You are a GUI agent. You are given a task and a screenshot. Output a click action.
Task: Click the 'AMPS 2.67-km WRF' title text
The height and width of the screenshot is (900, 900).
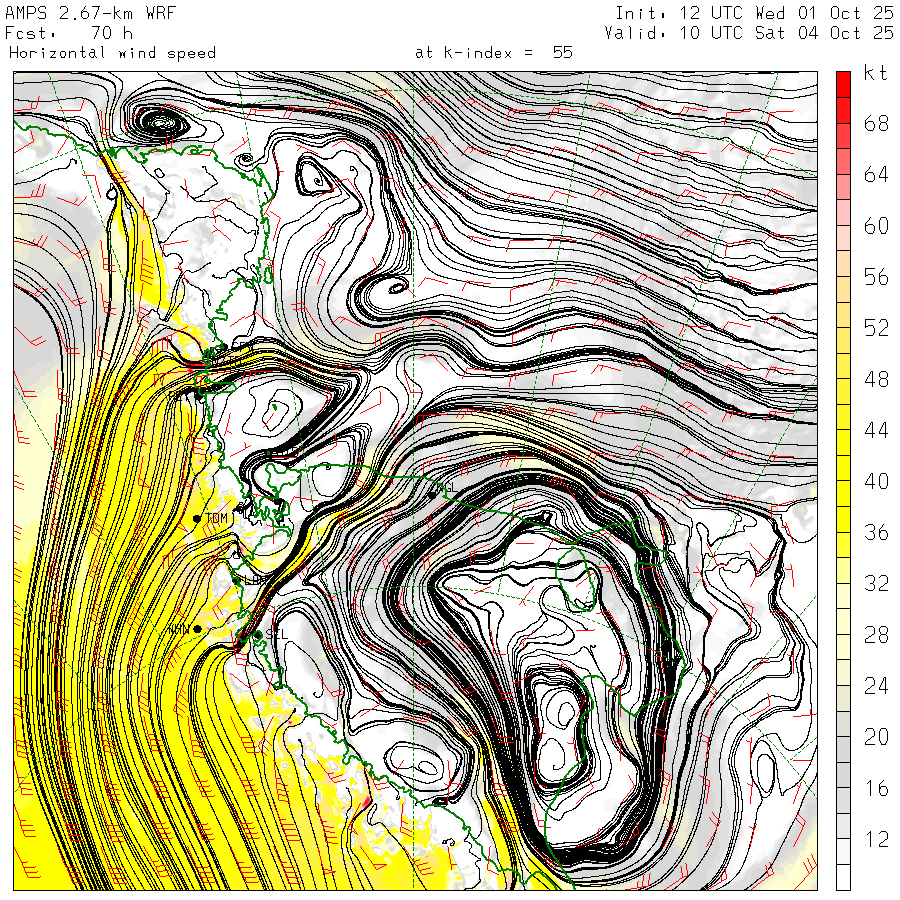tap(90, 13)
